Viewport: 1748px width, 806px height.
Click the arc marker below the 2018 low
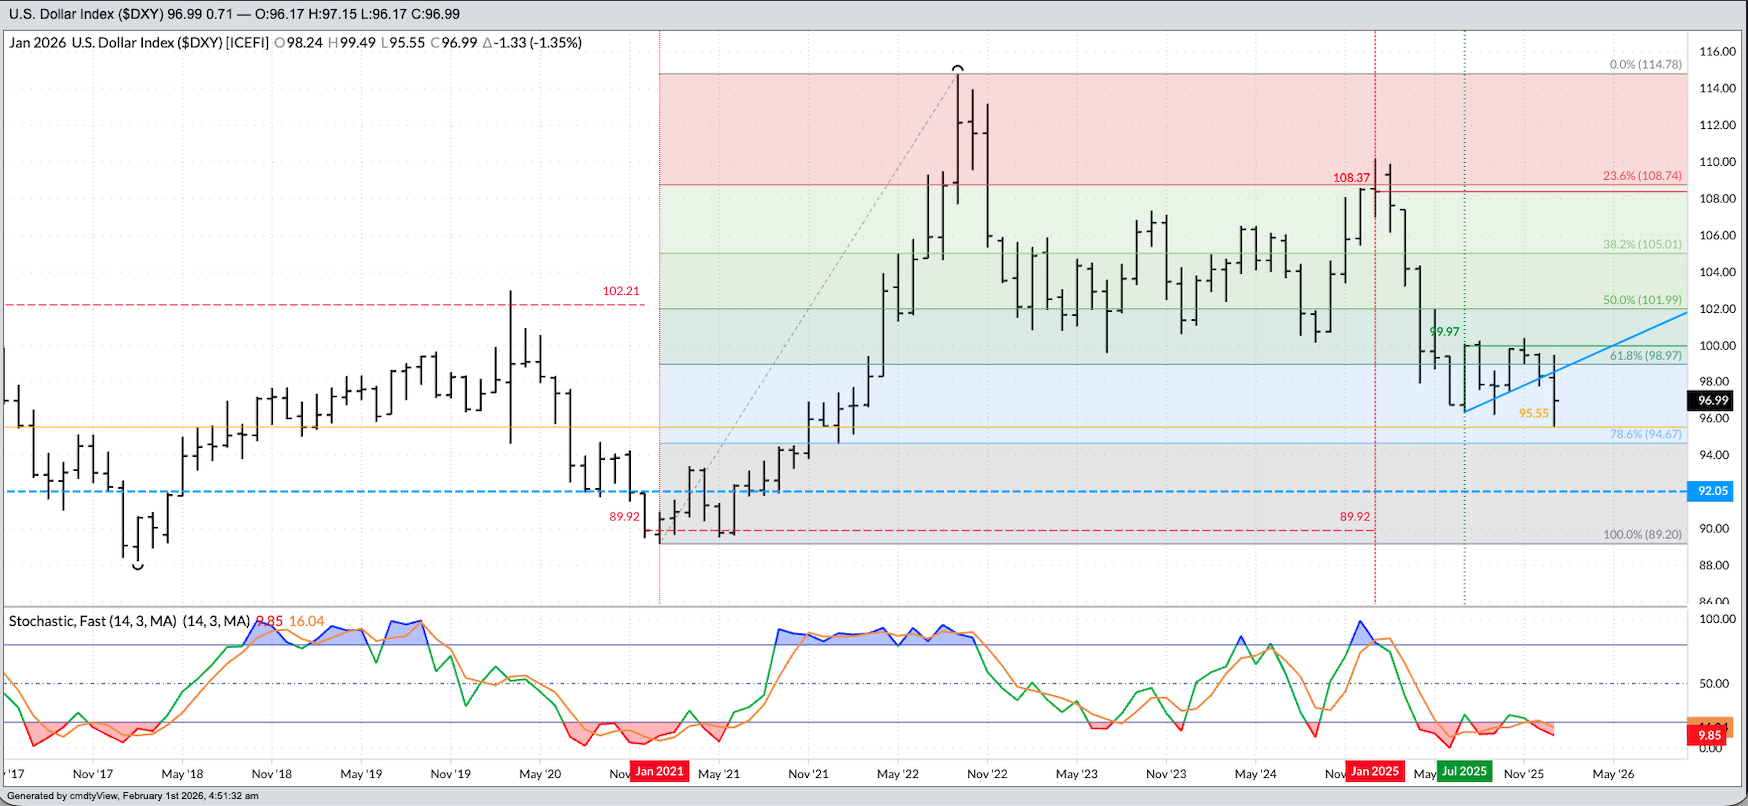tap(138, 567)
